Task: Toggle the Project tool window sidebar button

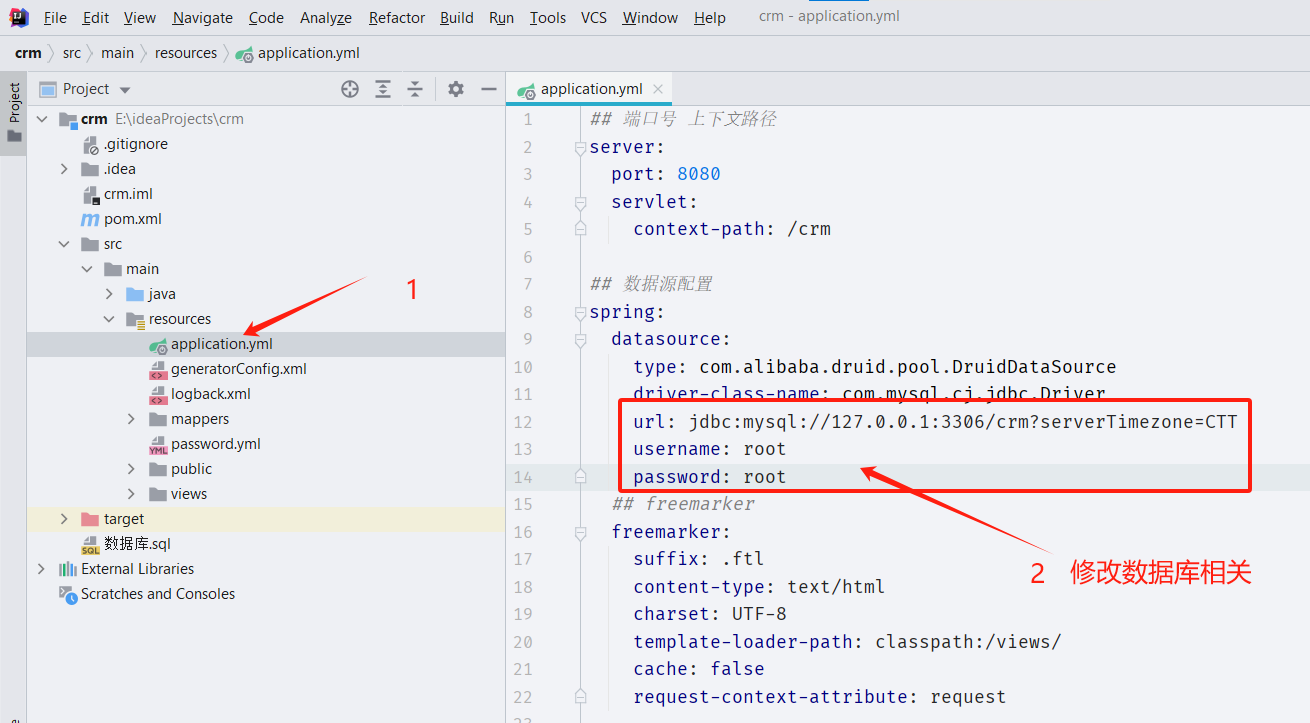Action: (14, 113)
